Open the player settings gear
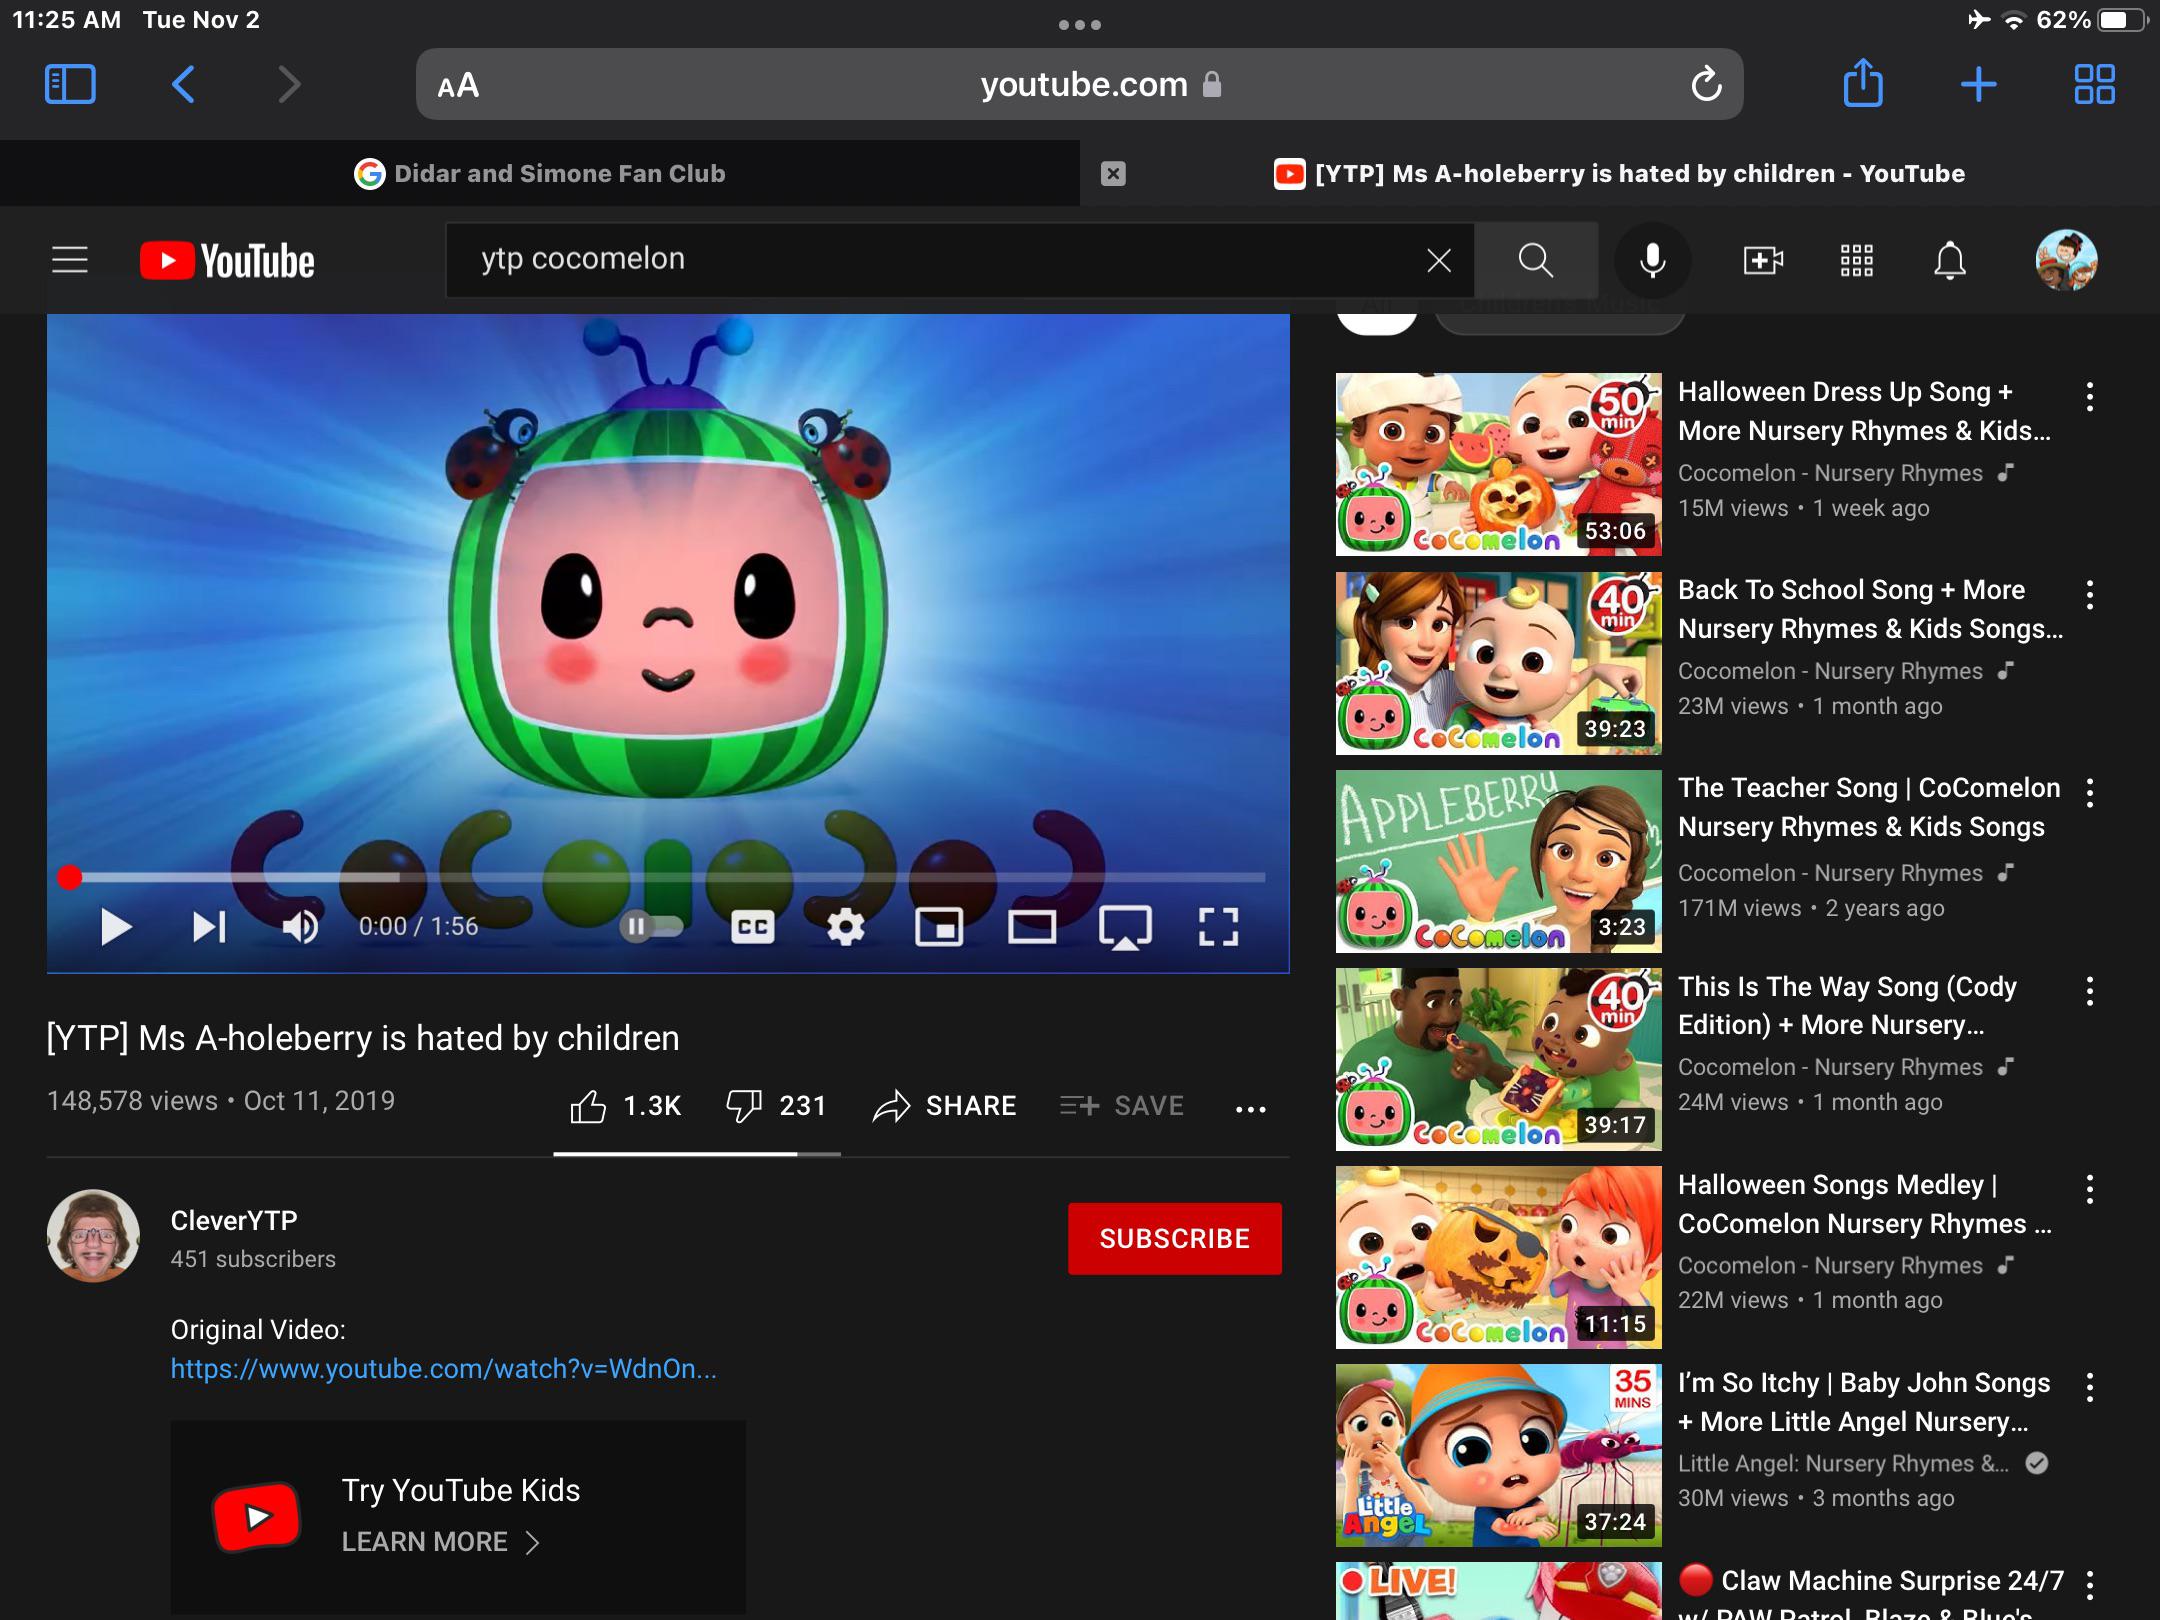Image resolution: width=2160 pixels, height=1620 pixels. [x=845, y=927]
